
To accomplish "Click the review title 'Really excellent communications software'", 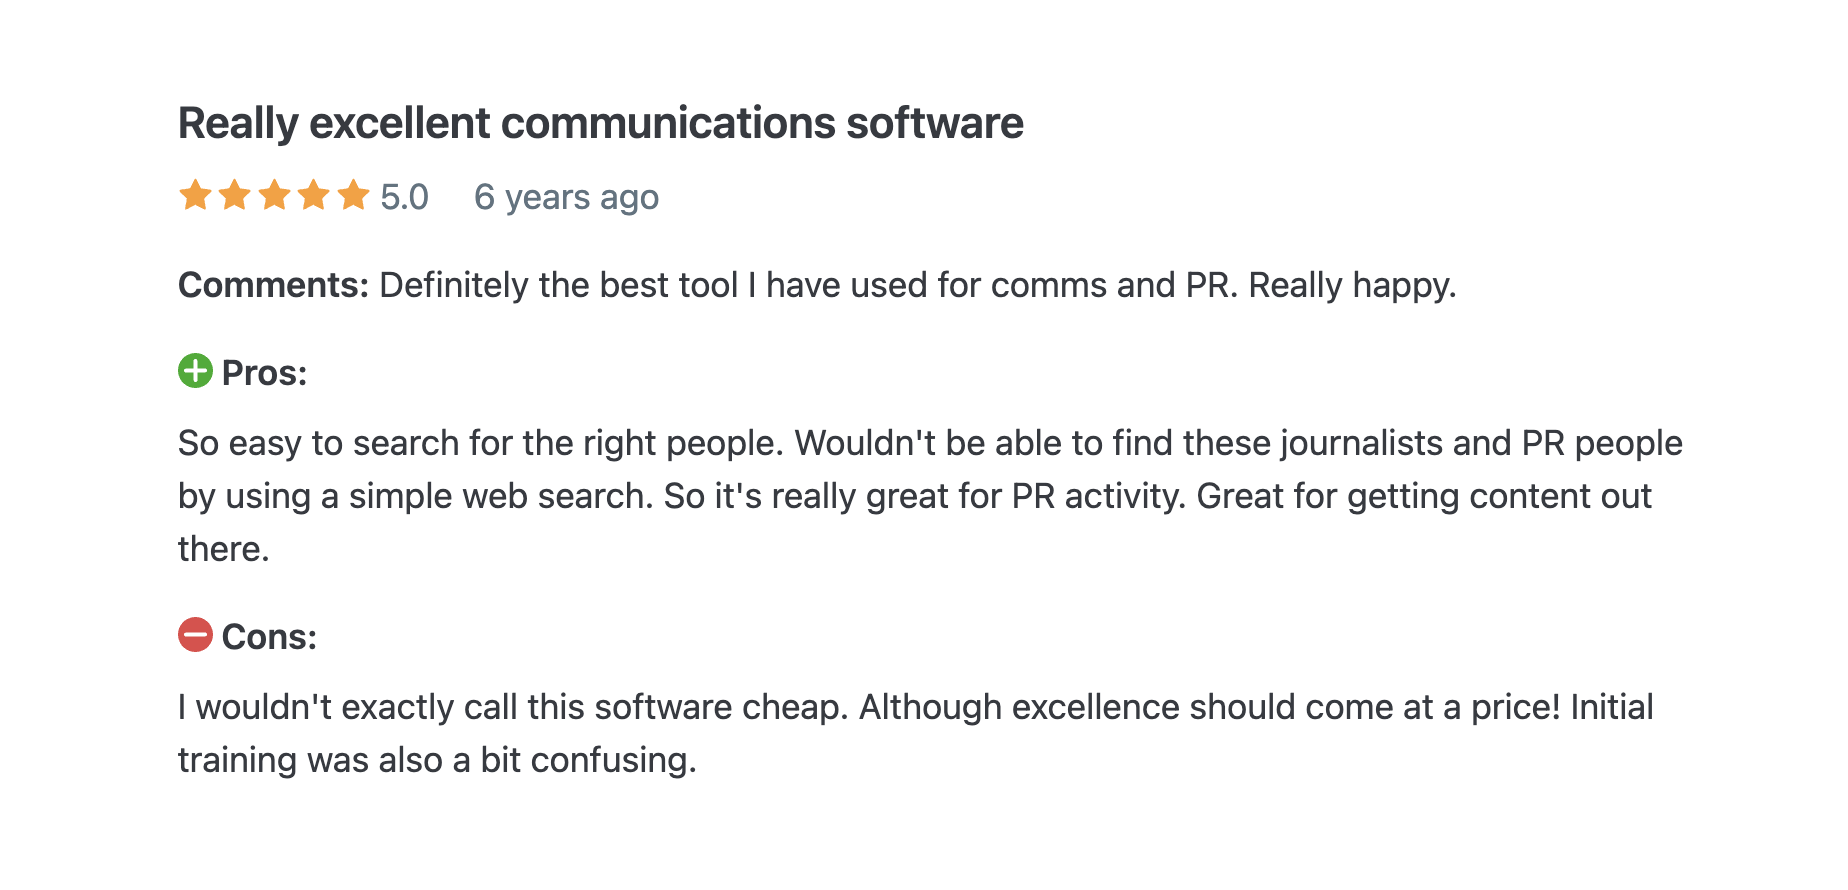I will 601,123.
